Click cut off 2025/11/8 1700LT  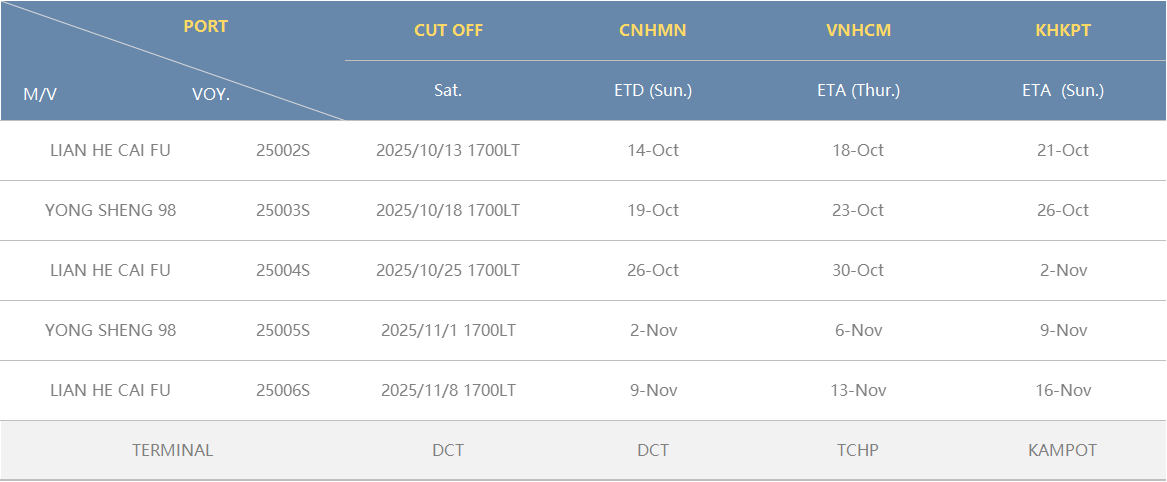click(448, 390)
